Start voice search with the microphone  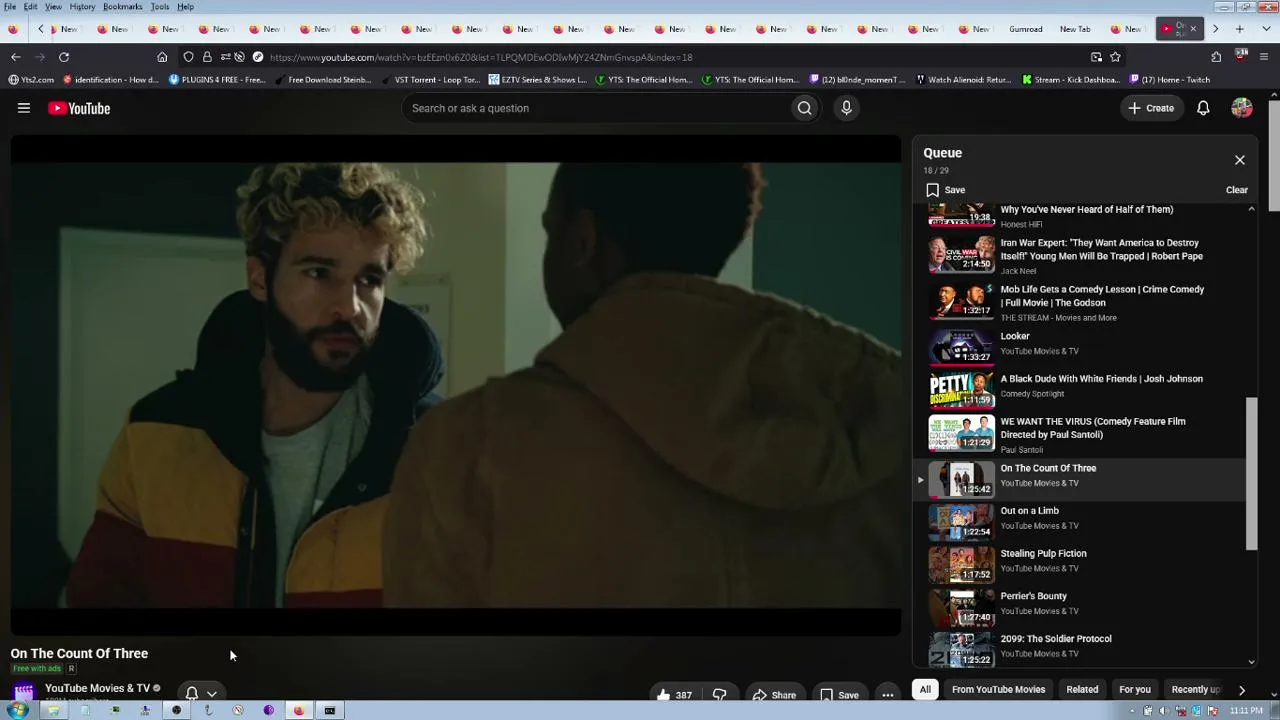point(846,108)
